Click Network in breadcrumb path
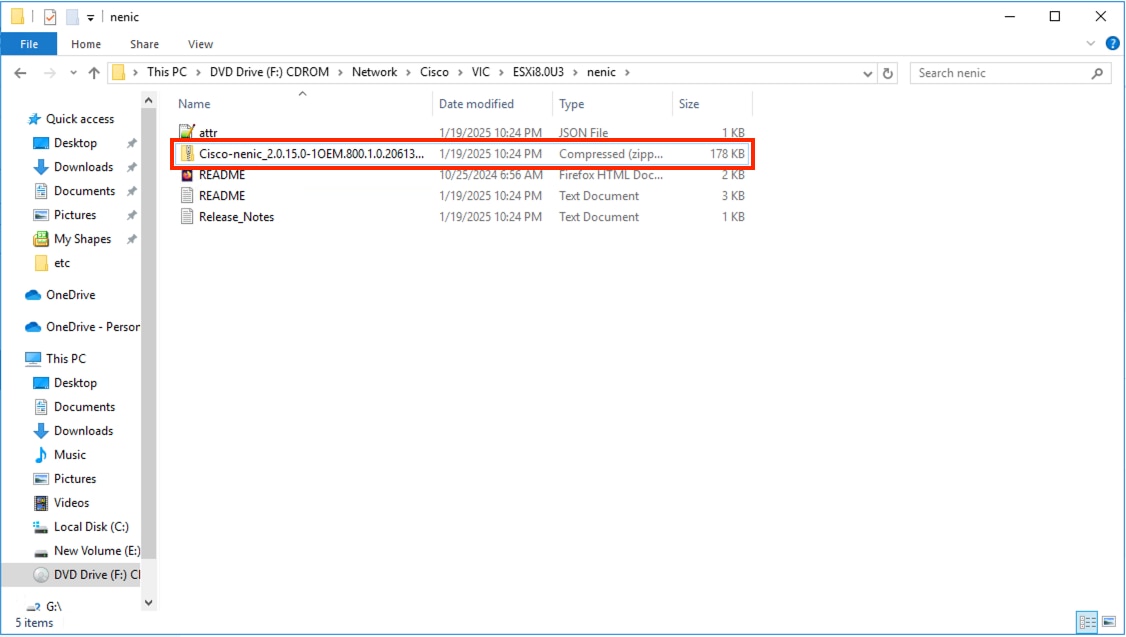Screen dimensions: 1126x637 (x=374, y=72)
